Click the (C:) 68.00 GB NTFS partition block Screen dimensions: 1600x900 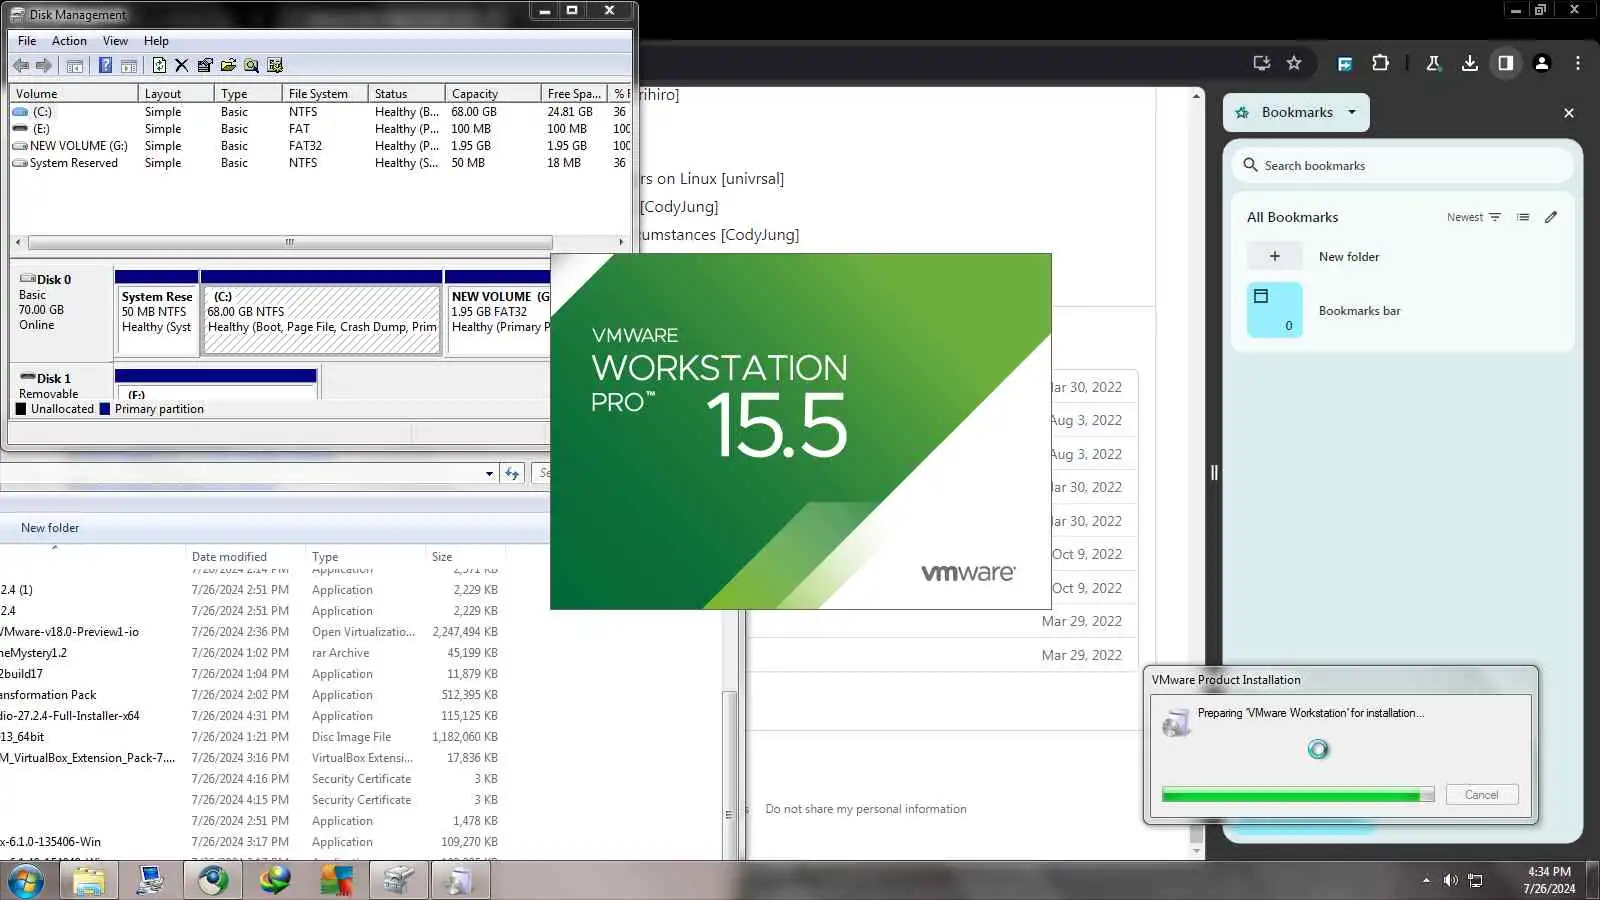pyautogui.click(x=322, y=319)
